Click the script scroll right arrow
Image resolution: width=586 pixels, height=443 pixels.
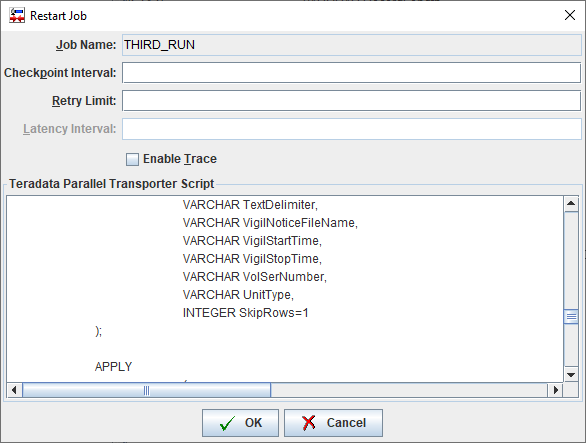coord(555,390)
